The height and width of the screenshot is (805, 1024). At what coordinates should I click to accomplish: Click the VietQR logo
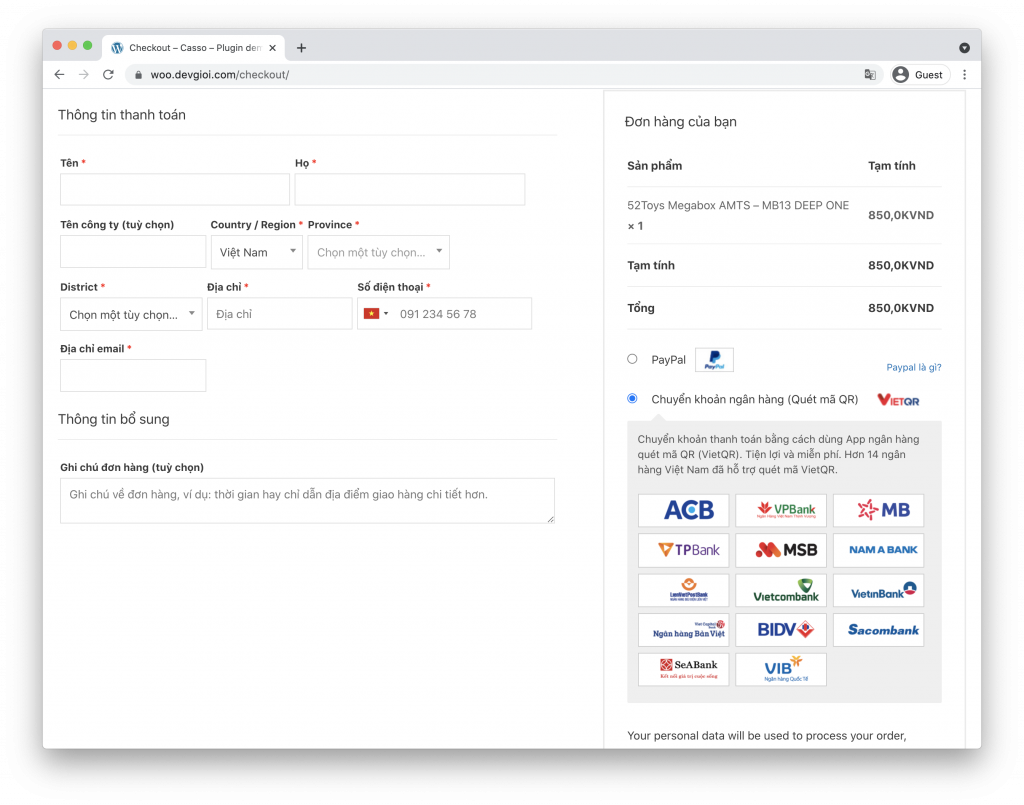[898, 400]
